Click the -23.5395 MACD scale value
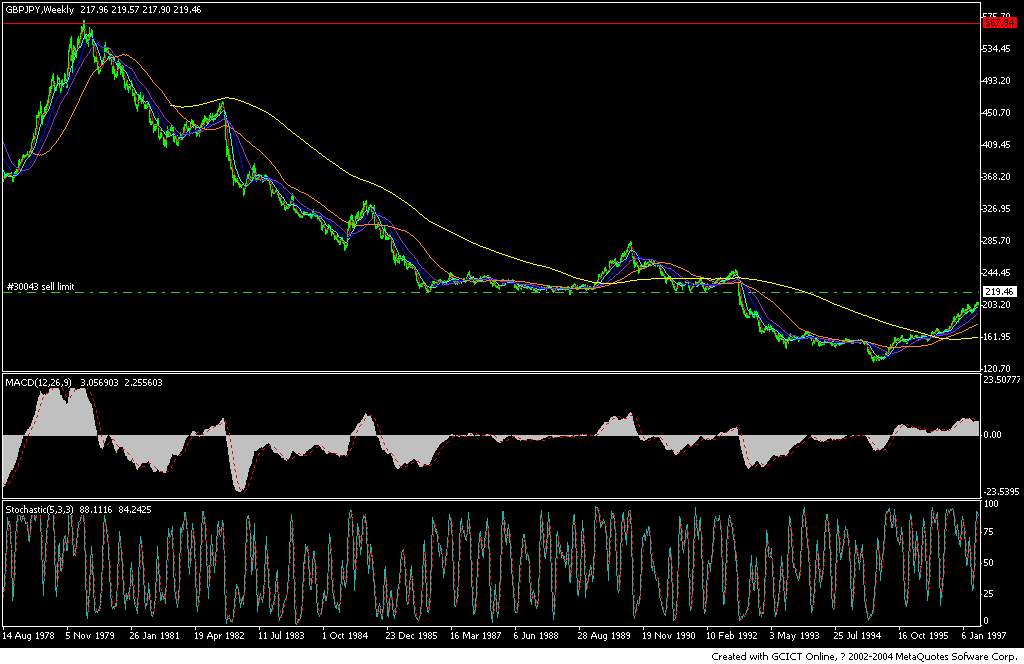 pyautogui.click(x=1002, y=492)
